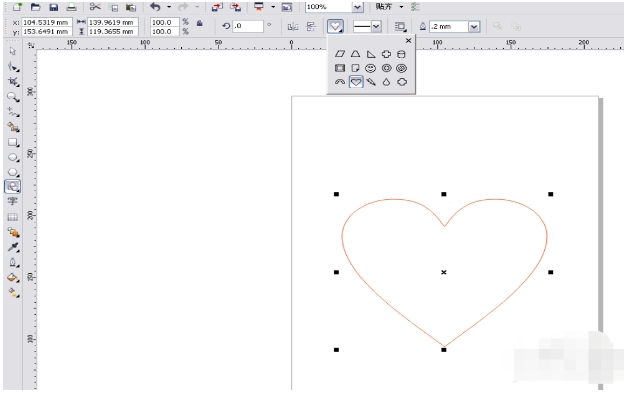Toggle the lock ratio padlock
This screenshot has width=625, height=412.
pos(200,24)
